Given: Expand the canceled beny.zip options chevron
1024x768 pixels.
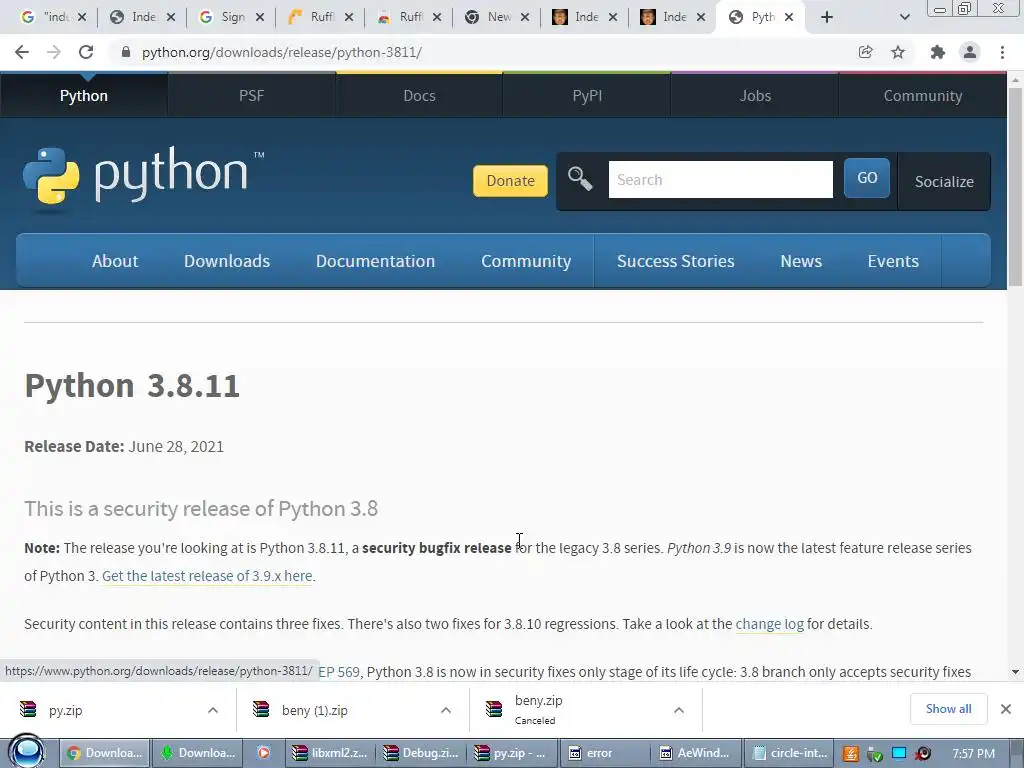Looking at the screenshot, I should pyautogui.click(x=679, y=710).
